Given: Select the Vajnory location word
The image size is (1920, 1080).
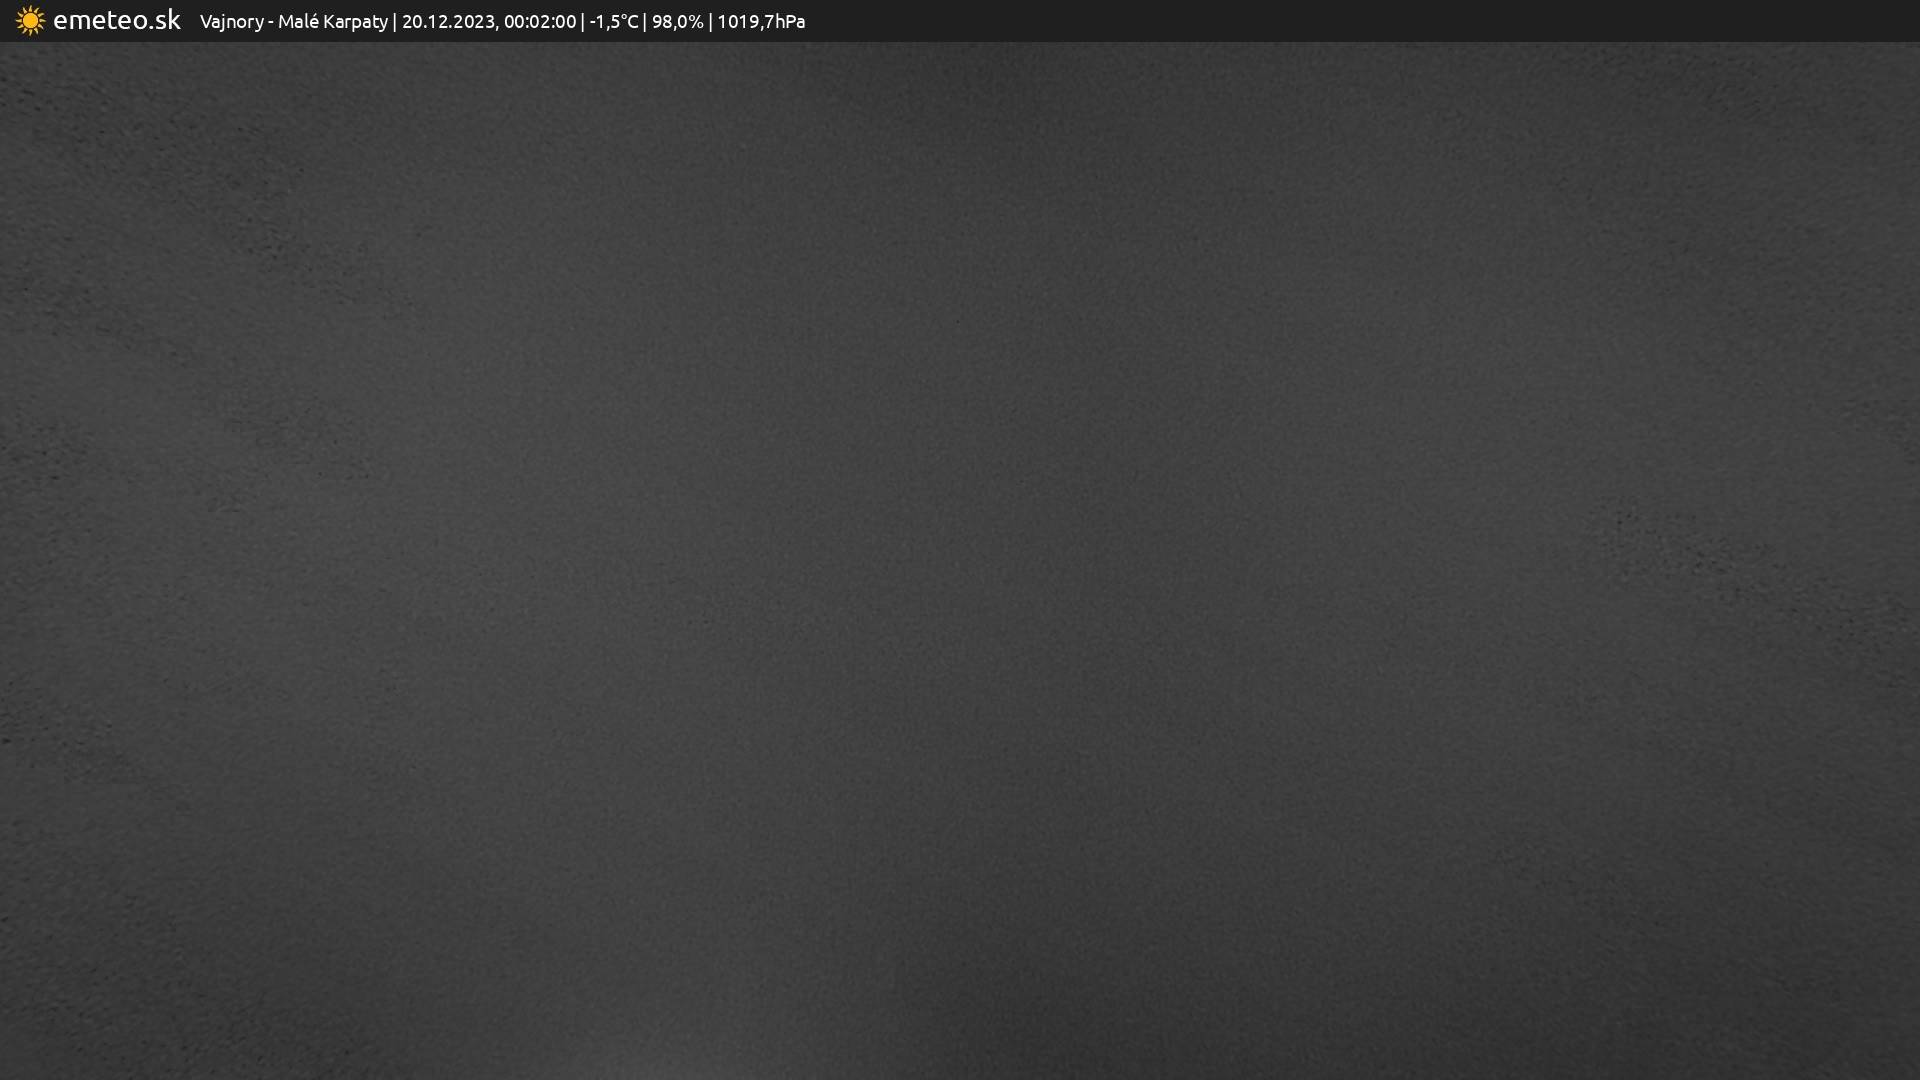Looking at the screenshot, I should click(231, 22).
